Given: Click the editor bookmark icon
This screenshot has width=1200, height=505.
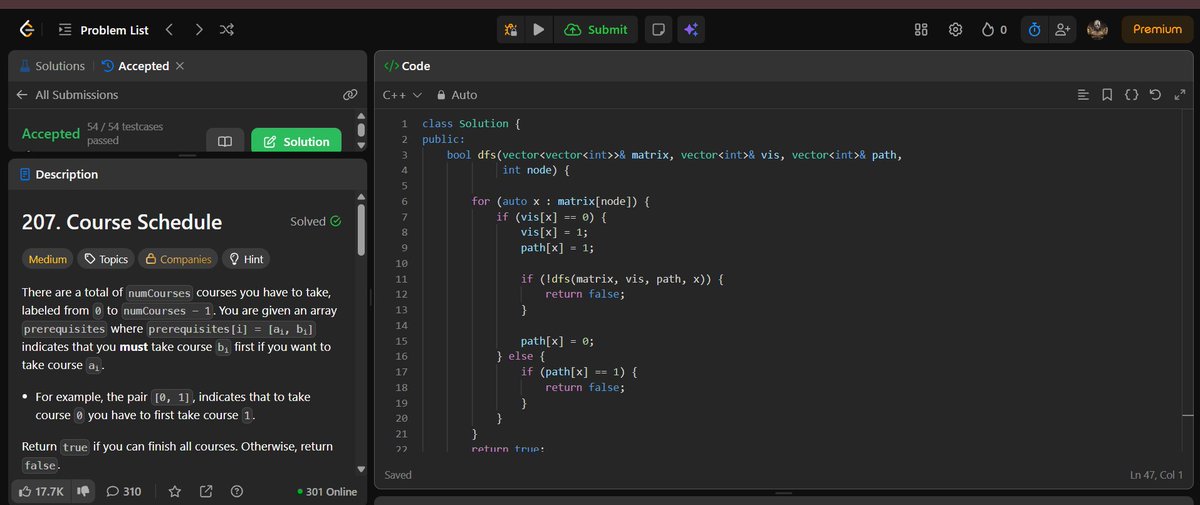Looking at the screenshot, I should (x=1107, y=95).
